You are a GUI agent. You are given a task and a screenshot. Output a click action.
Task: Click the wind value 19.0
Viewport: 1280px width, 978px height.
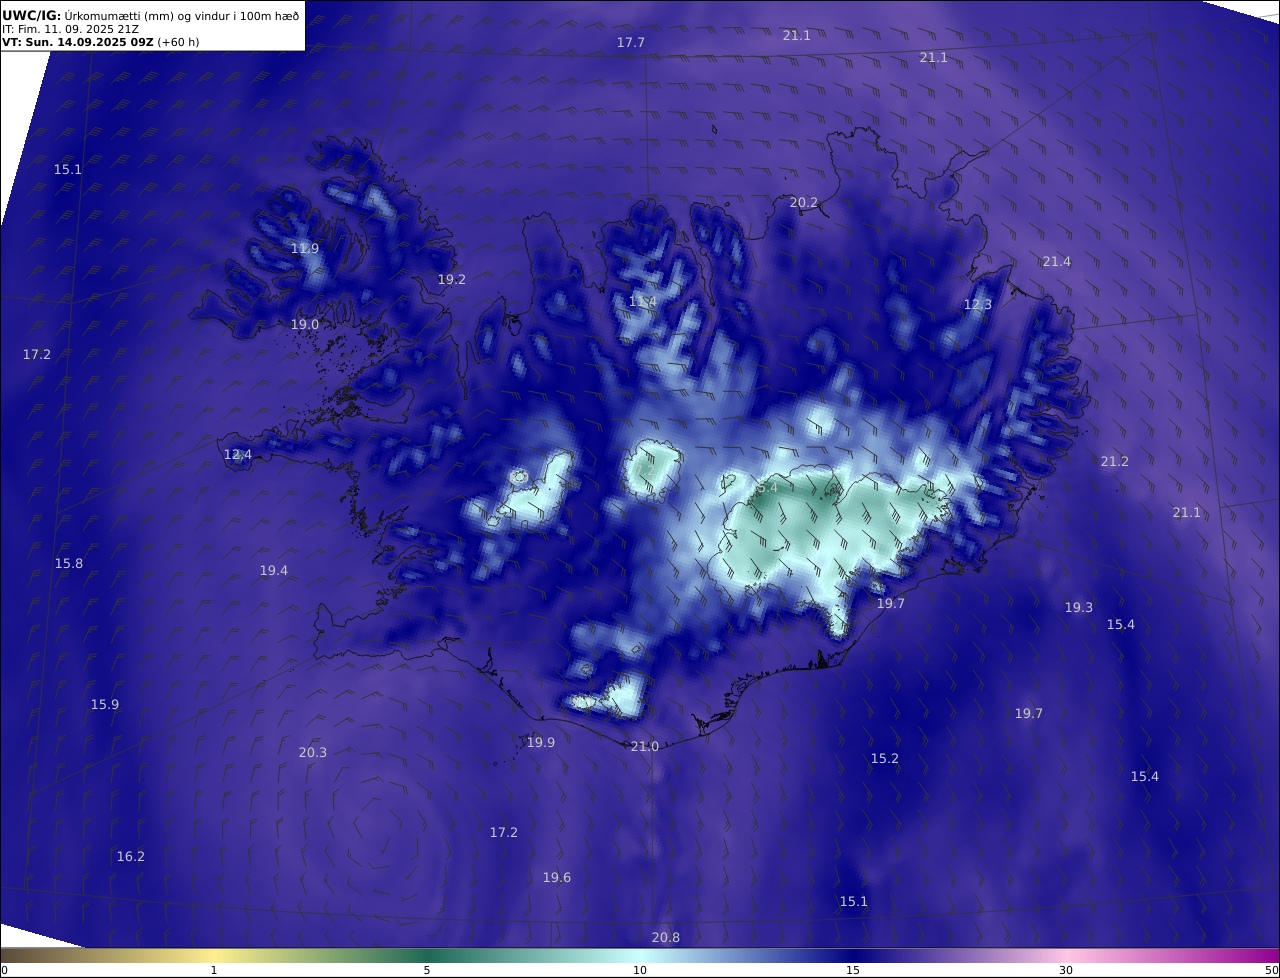pos(305,325)
